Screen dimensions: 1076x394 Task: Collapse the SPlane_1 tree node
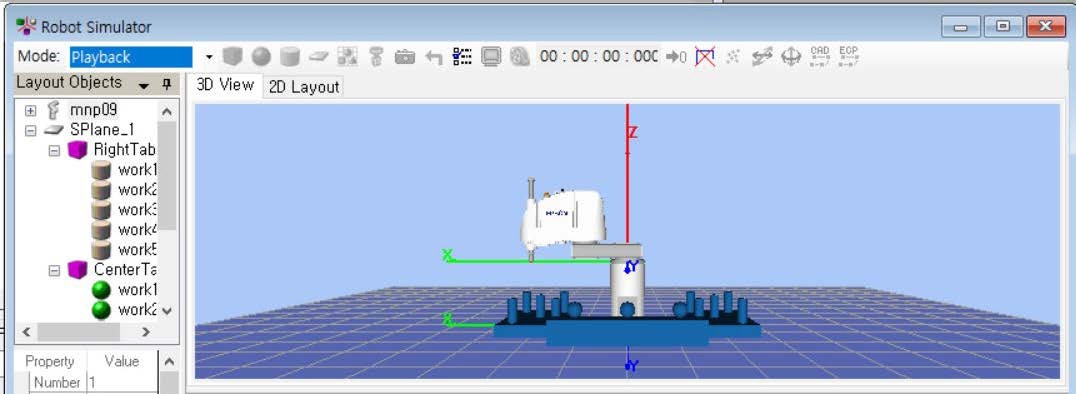(x=30, y=130)
